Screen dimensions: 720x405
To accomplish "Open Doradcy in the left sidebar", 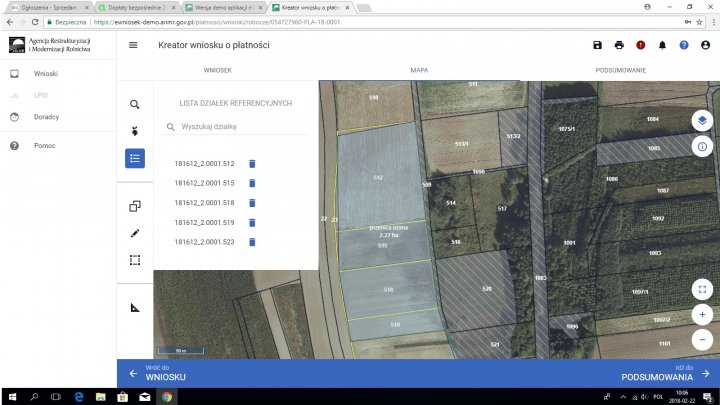I will click(x=47, y=117).
